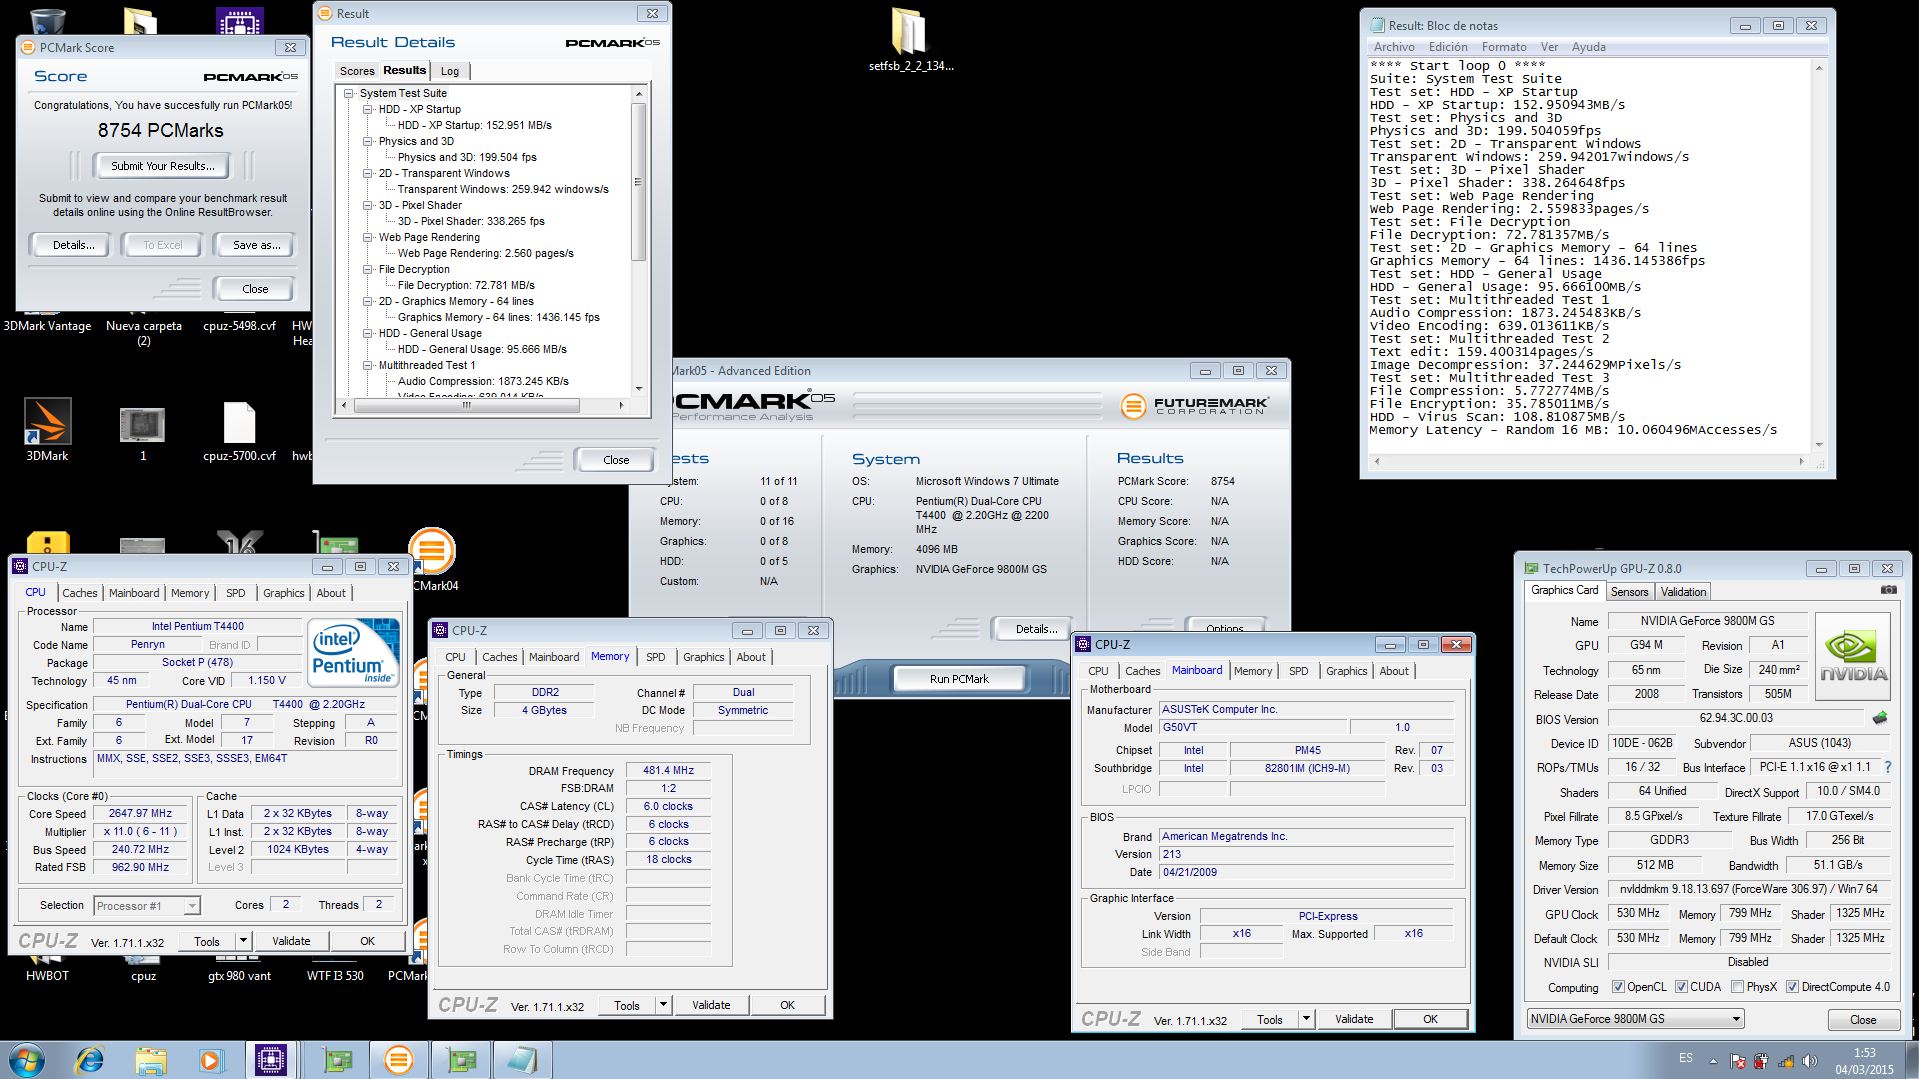Click Details... button in PCMark Score dialog
The width and height of the screenshot is (1919, 1079).
74,245
